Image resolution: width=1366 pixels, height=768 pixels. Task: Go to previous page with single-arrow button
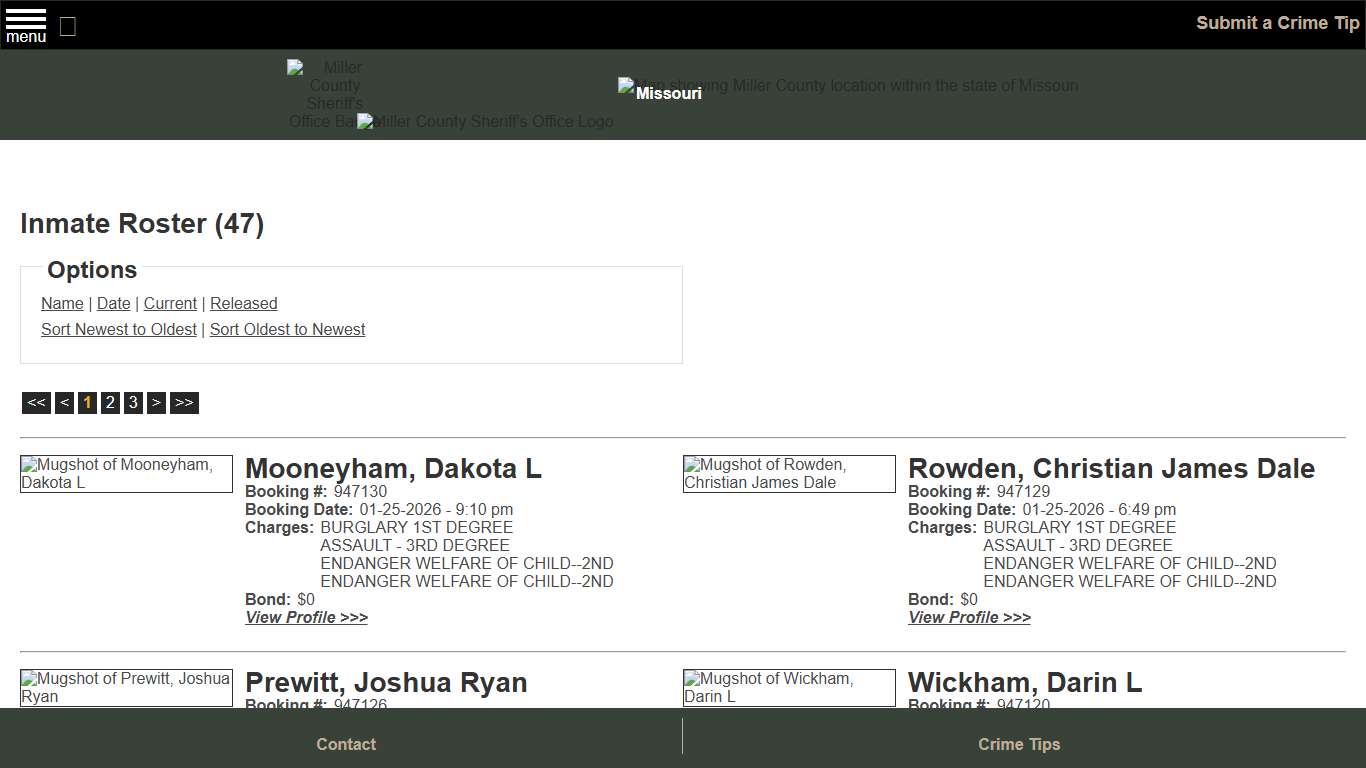pyautogui.click(x=64, y=402)
